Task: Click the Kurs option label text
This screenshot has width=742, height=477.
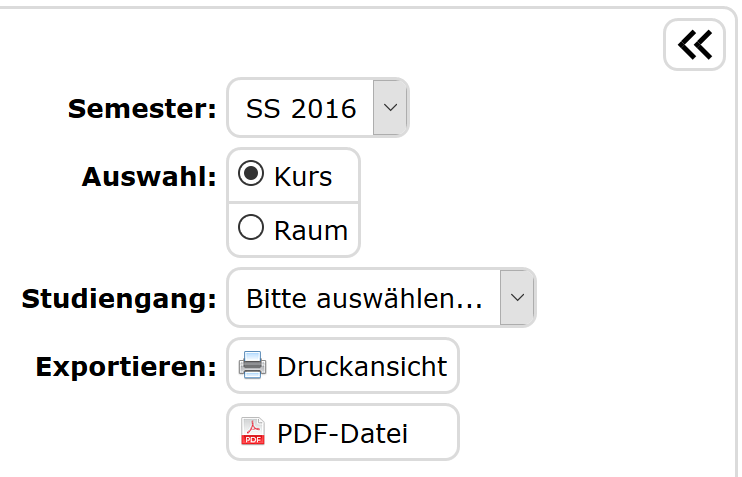Action: (x=303, y=177)
